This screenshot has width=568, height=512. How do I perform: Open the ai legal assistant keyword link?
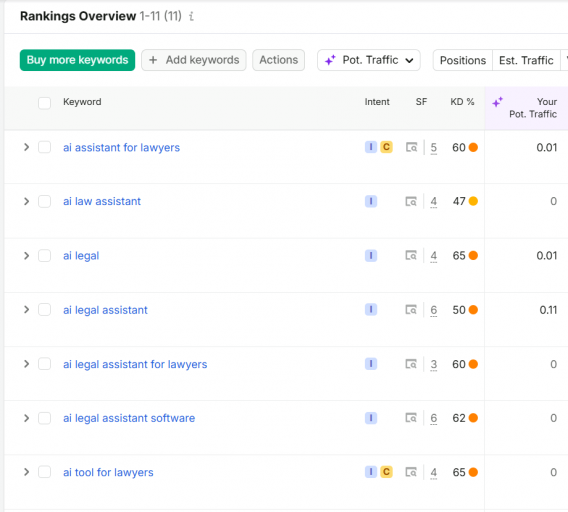click(105, 310)
